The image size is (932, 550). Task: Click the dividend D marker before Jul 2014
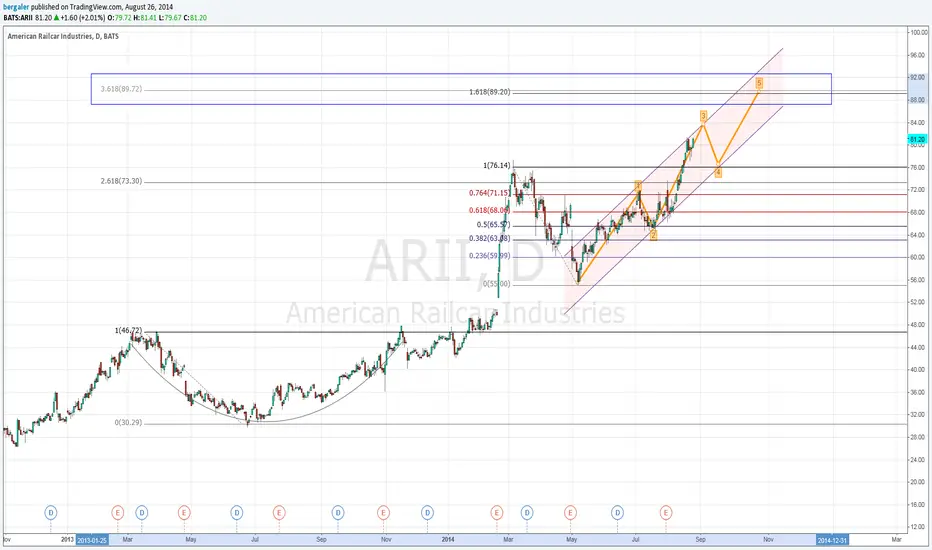pyautogui.click(x=617, y=512)
